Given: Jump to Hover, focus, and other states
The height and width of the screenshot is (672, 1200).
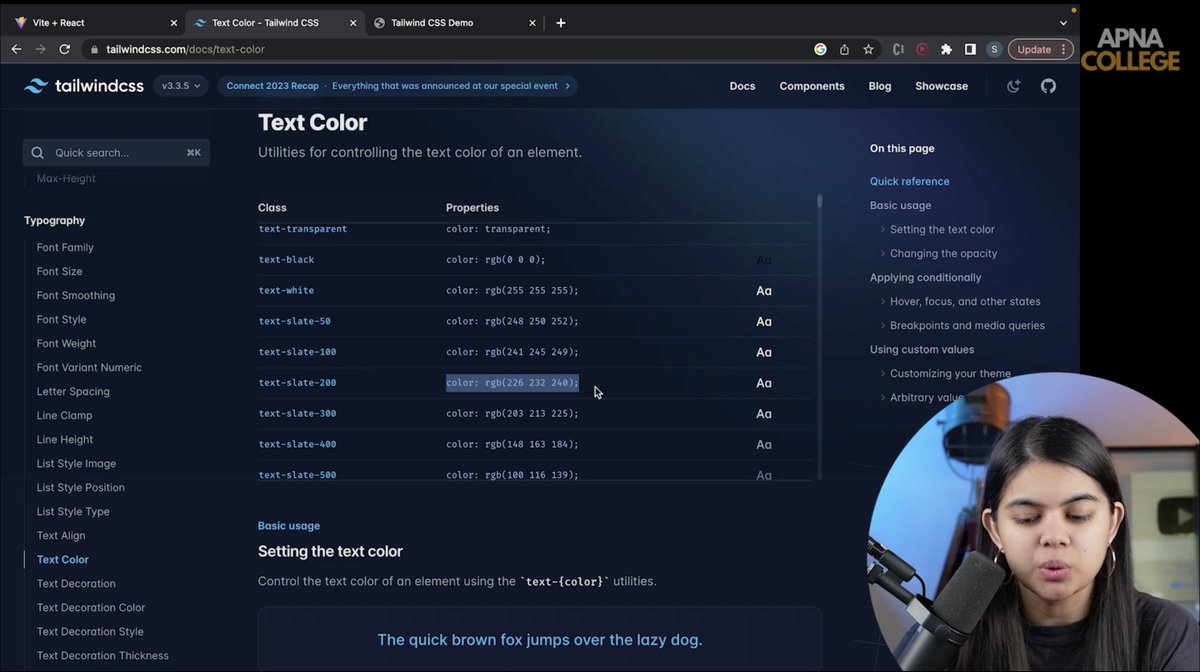Looking at the screenshot, I should pos(965,301).
